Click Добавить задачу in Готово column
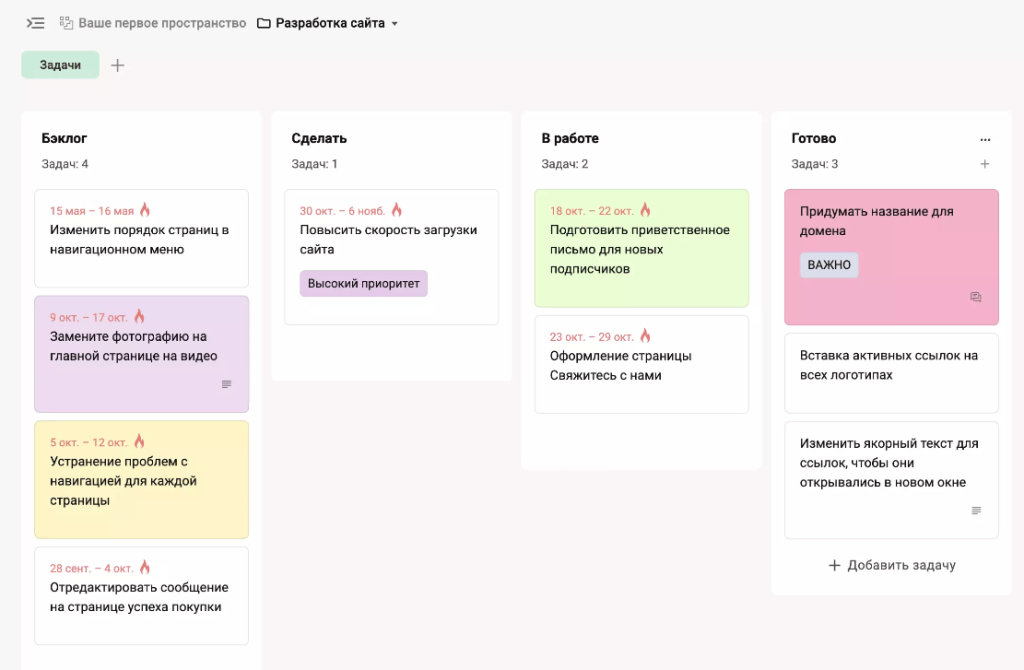The height and width of the screenshot is (670, 1024). point(892,565)
